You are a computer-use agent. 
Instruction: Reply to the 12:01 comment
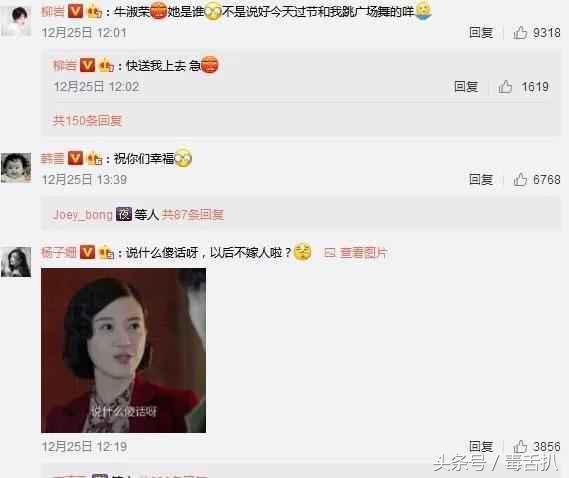coord(481,33)
